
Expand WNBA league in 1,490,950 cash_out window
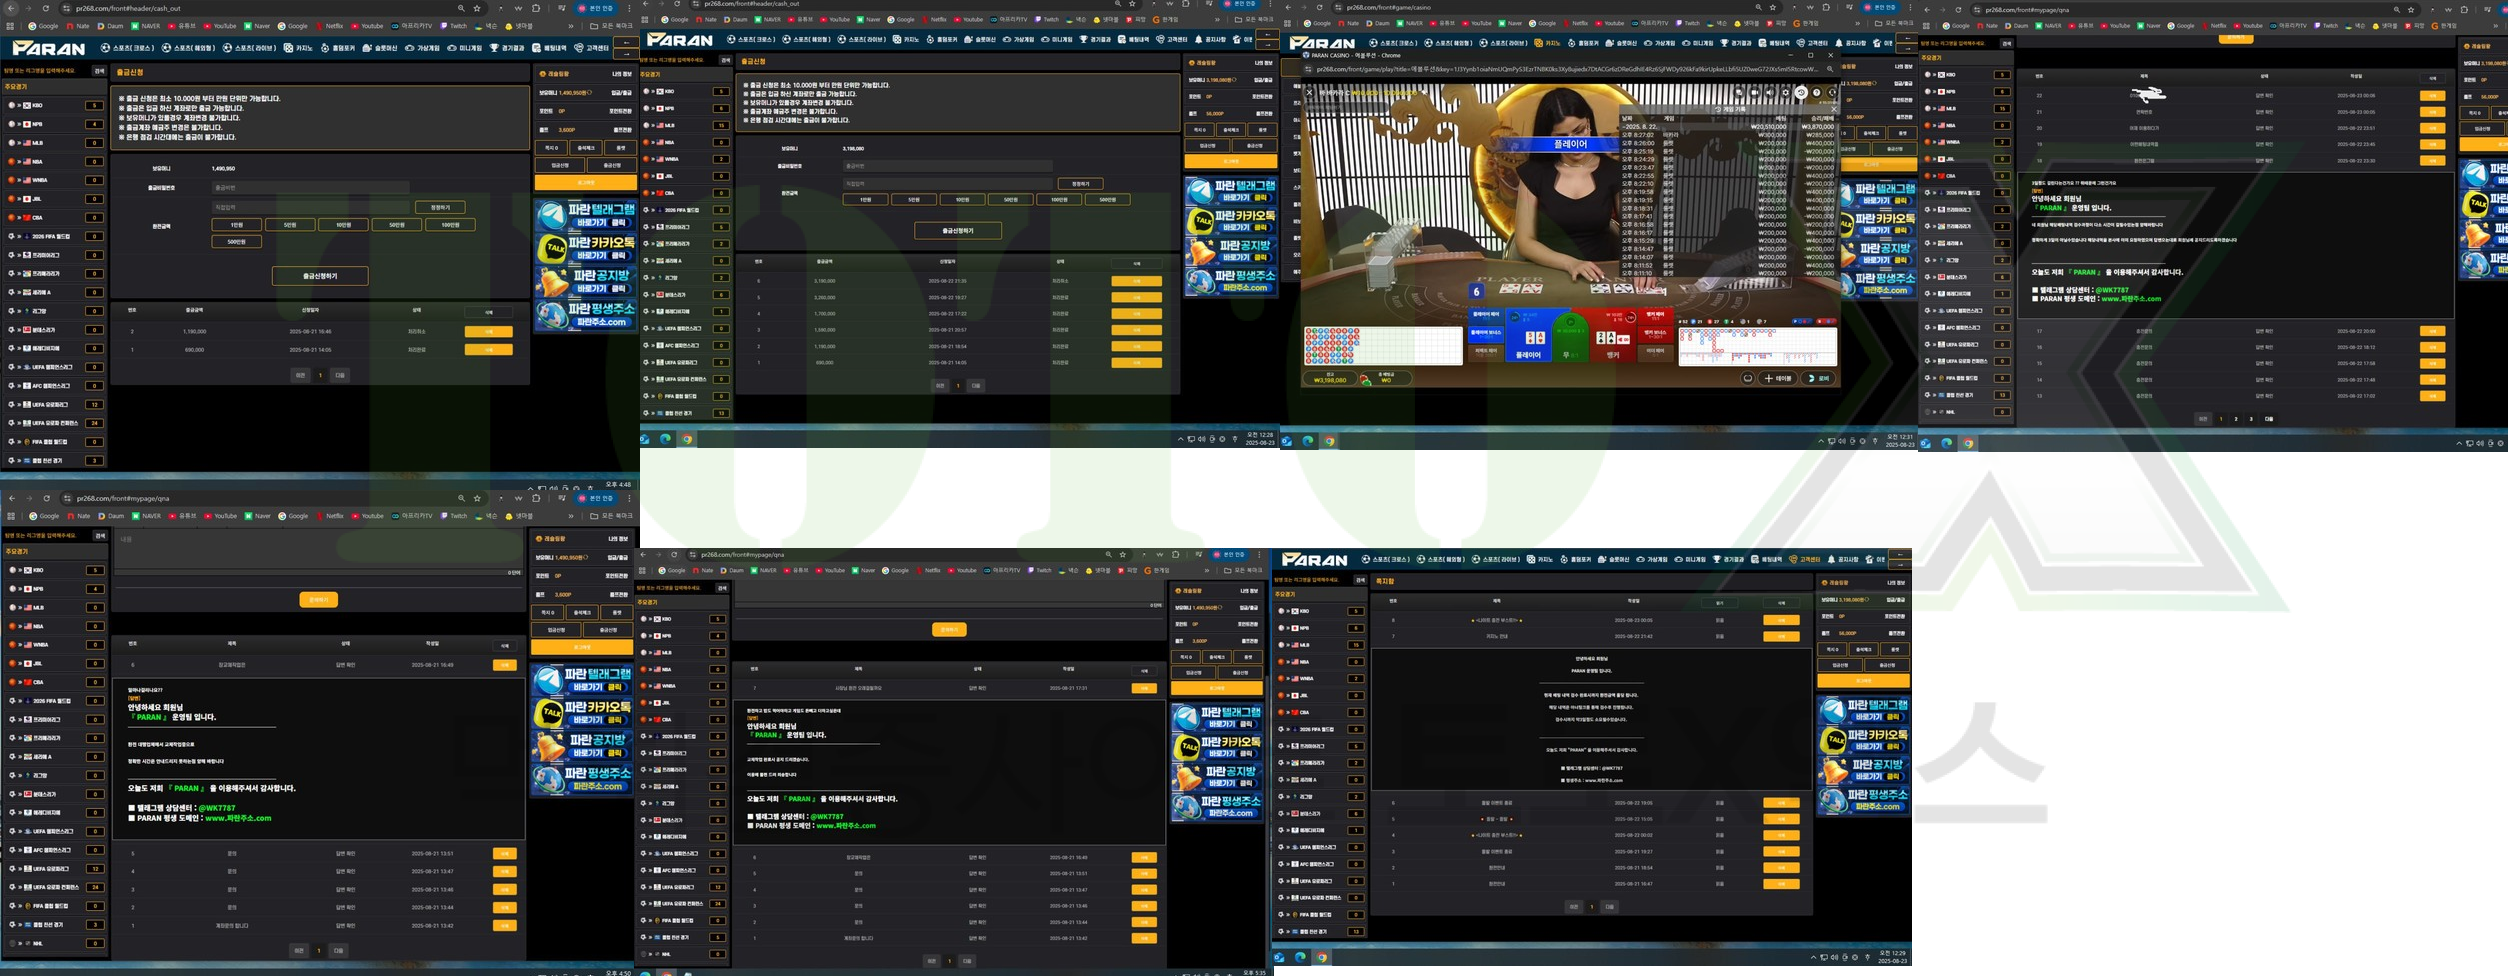point(55,180)
